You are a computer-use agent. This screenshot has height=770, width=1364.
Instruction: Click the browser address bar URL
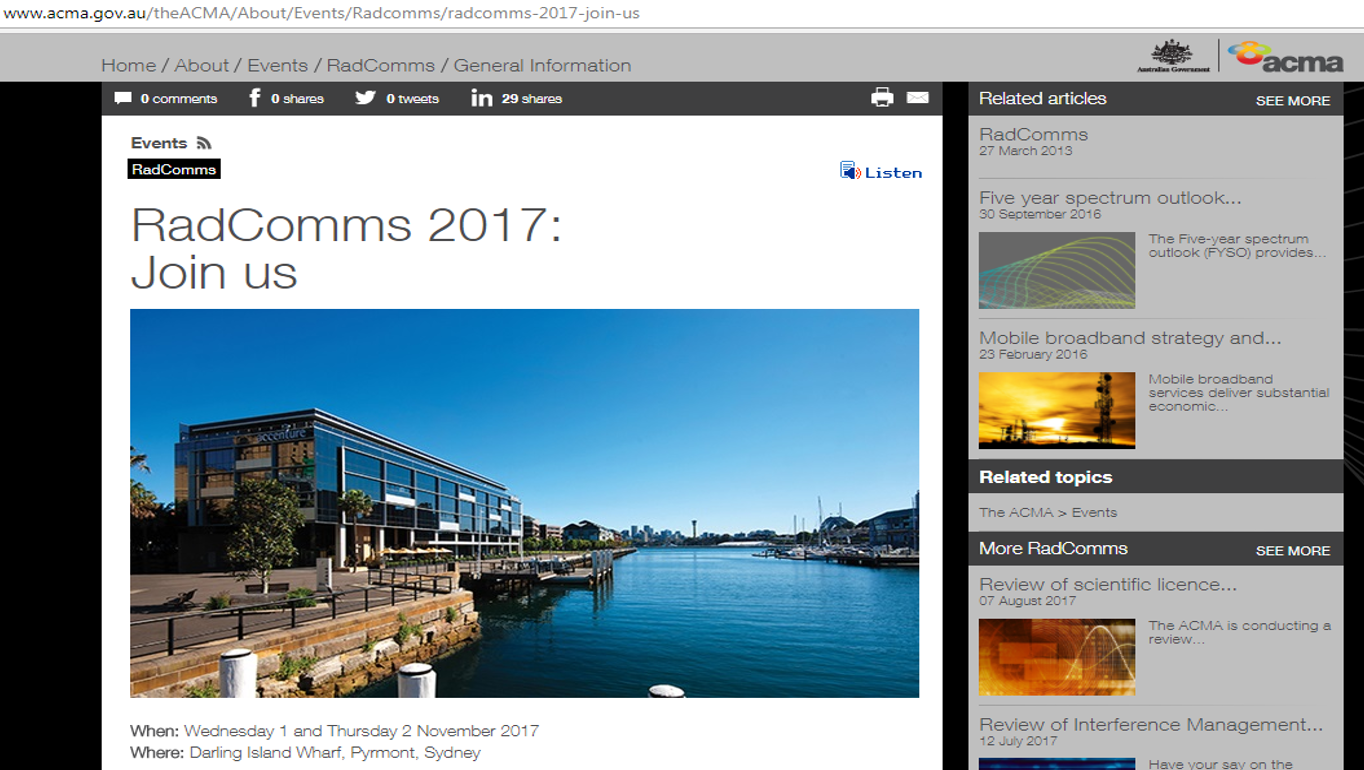click(321, 13)
